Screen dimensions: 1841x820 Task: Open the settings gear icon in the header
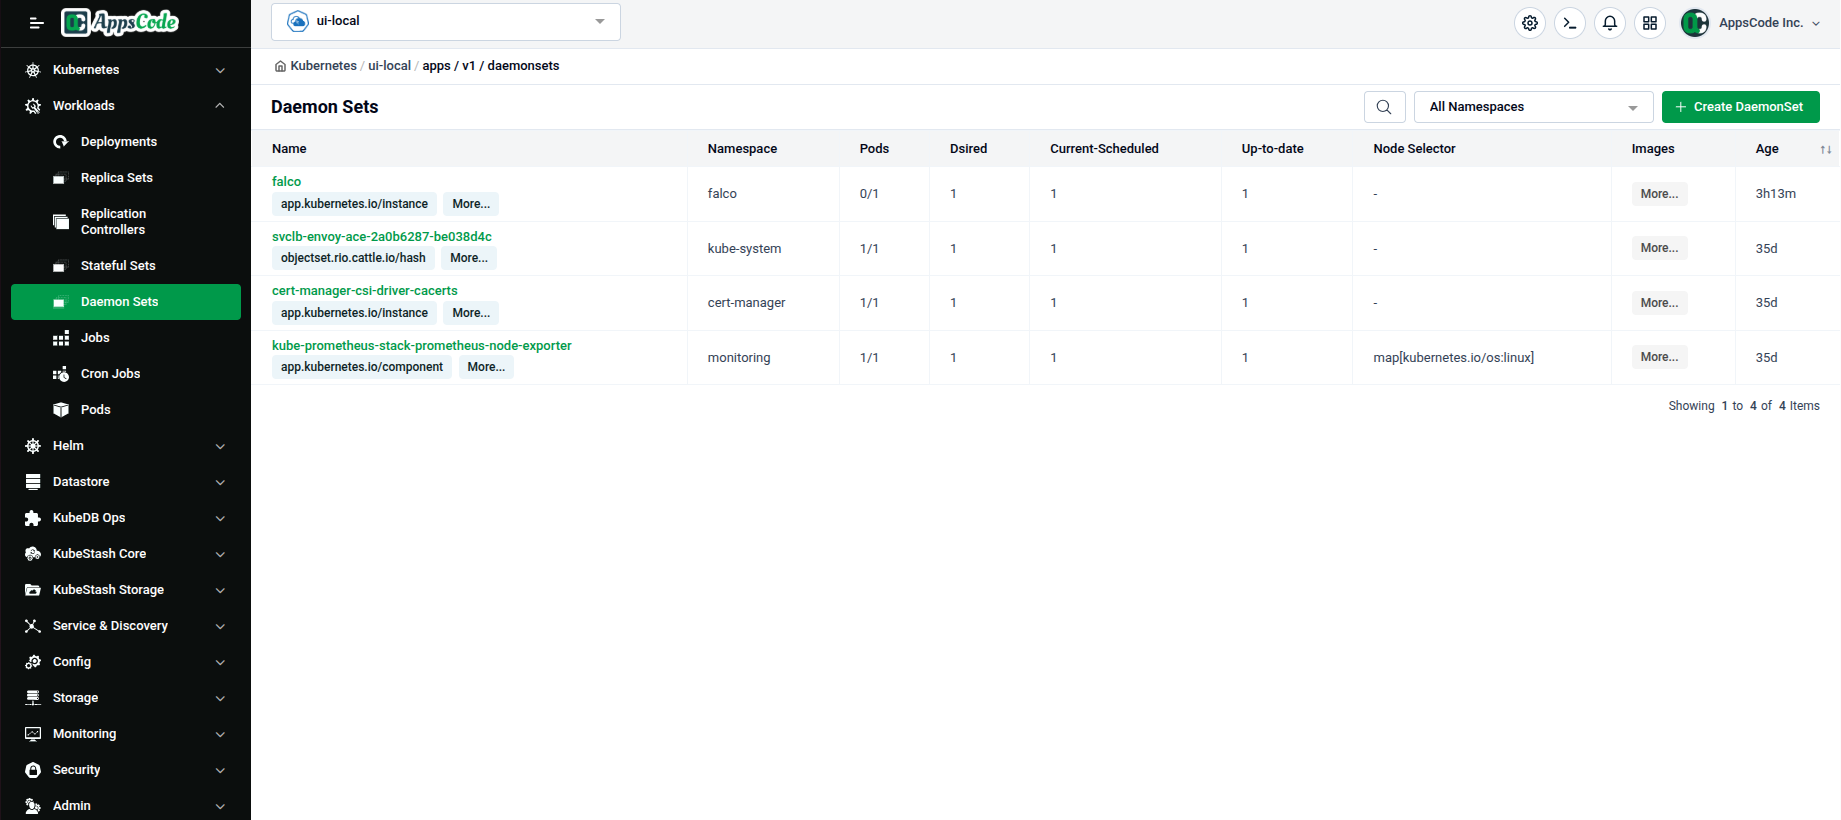click(1530, 23)
